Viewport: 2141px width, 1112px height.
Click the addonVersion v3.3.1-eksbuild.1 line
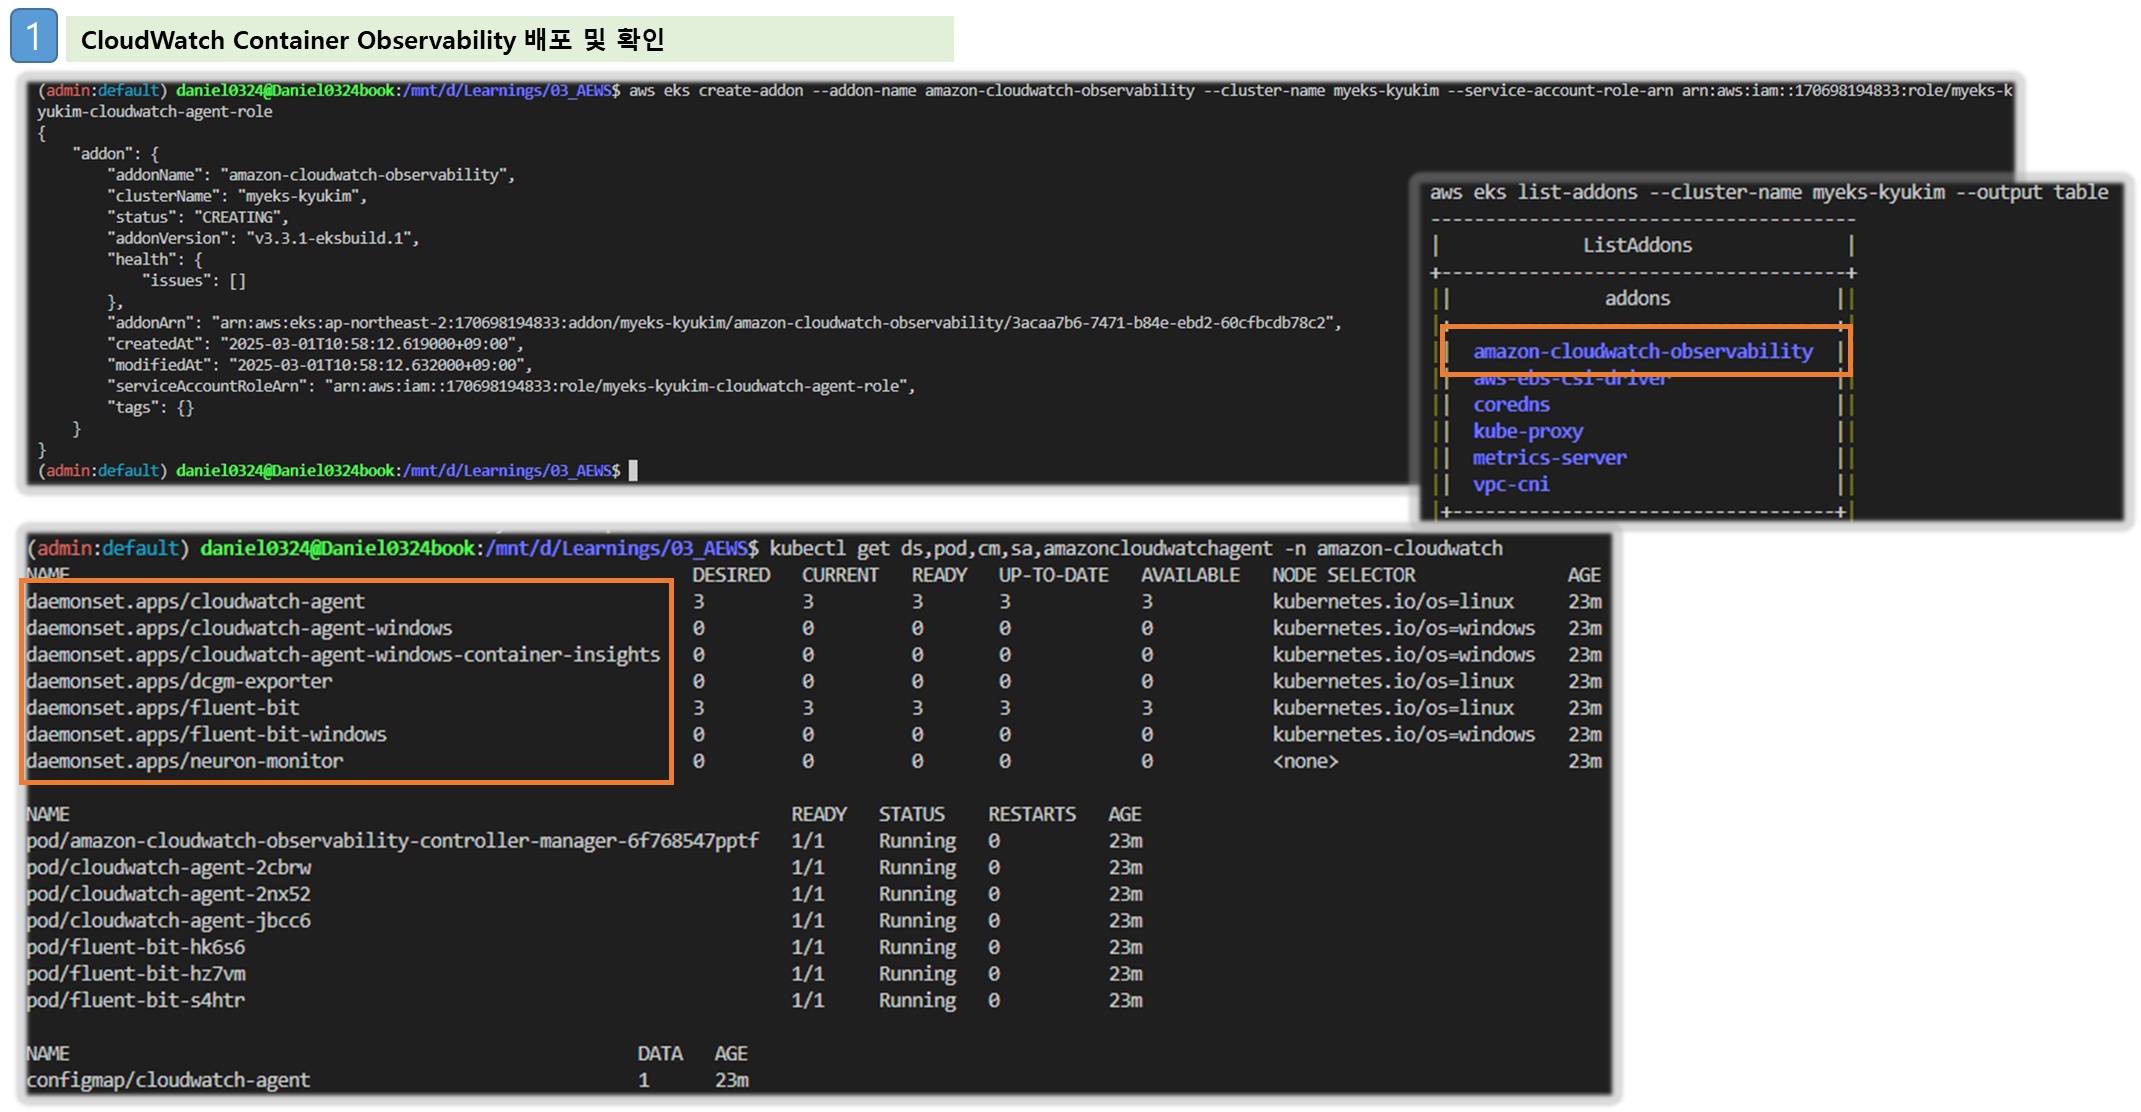pos(263,238)
